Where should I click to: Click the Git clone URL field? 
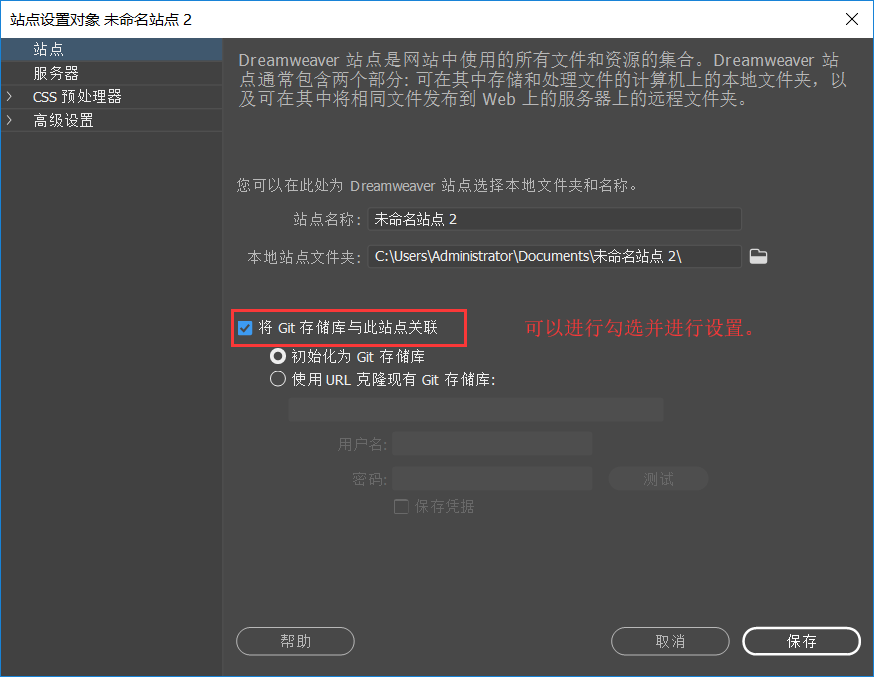[x=475, y=410]
